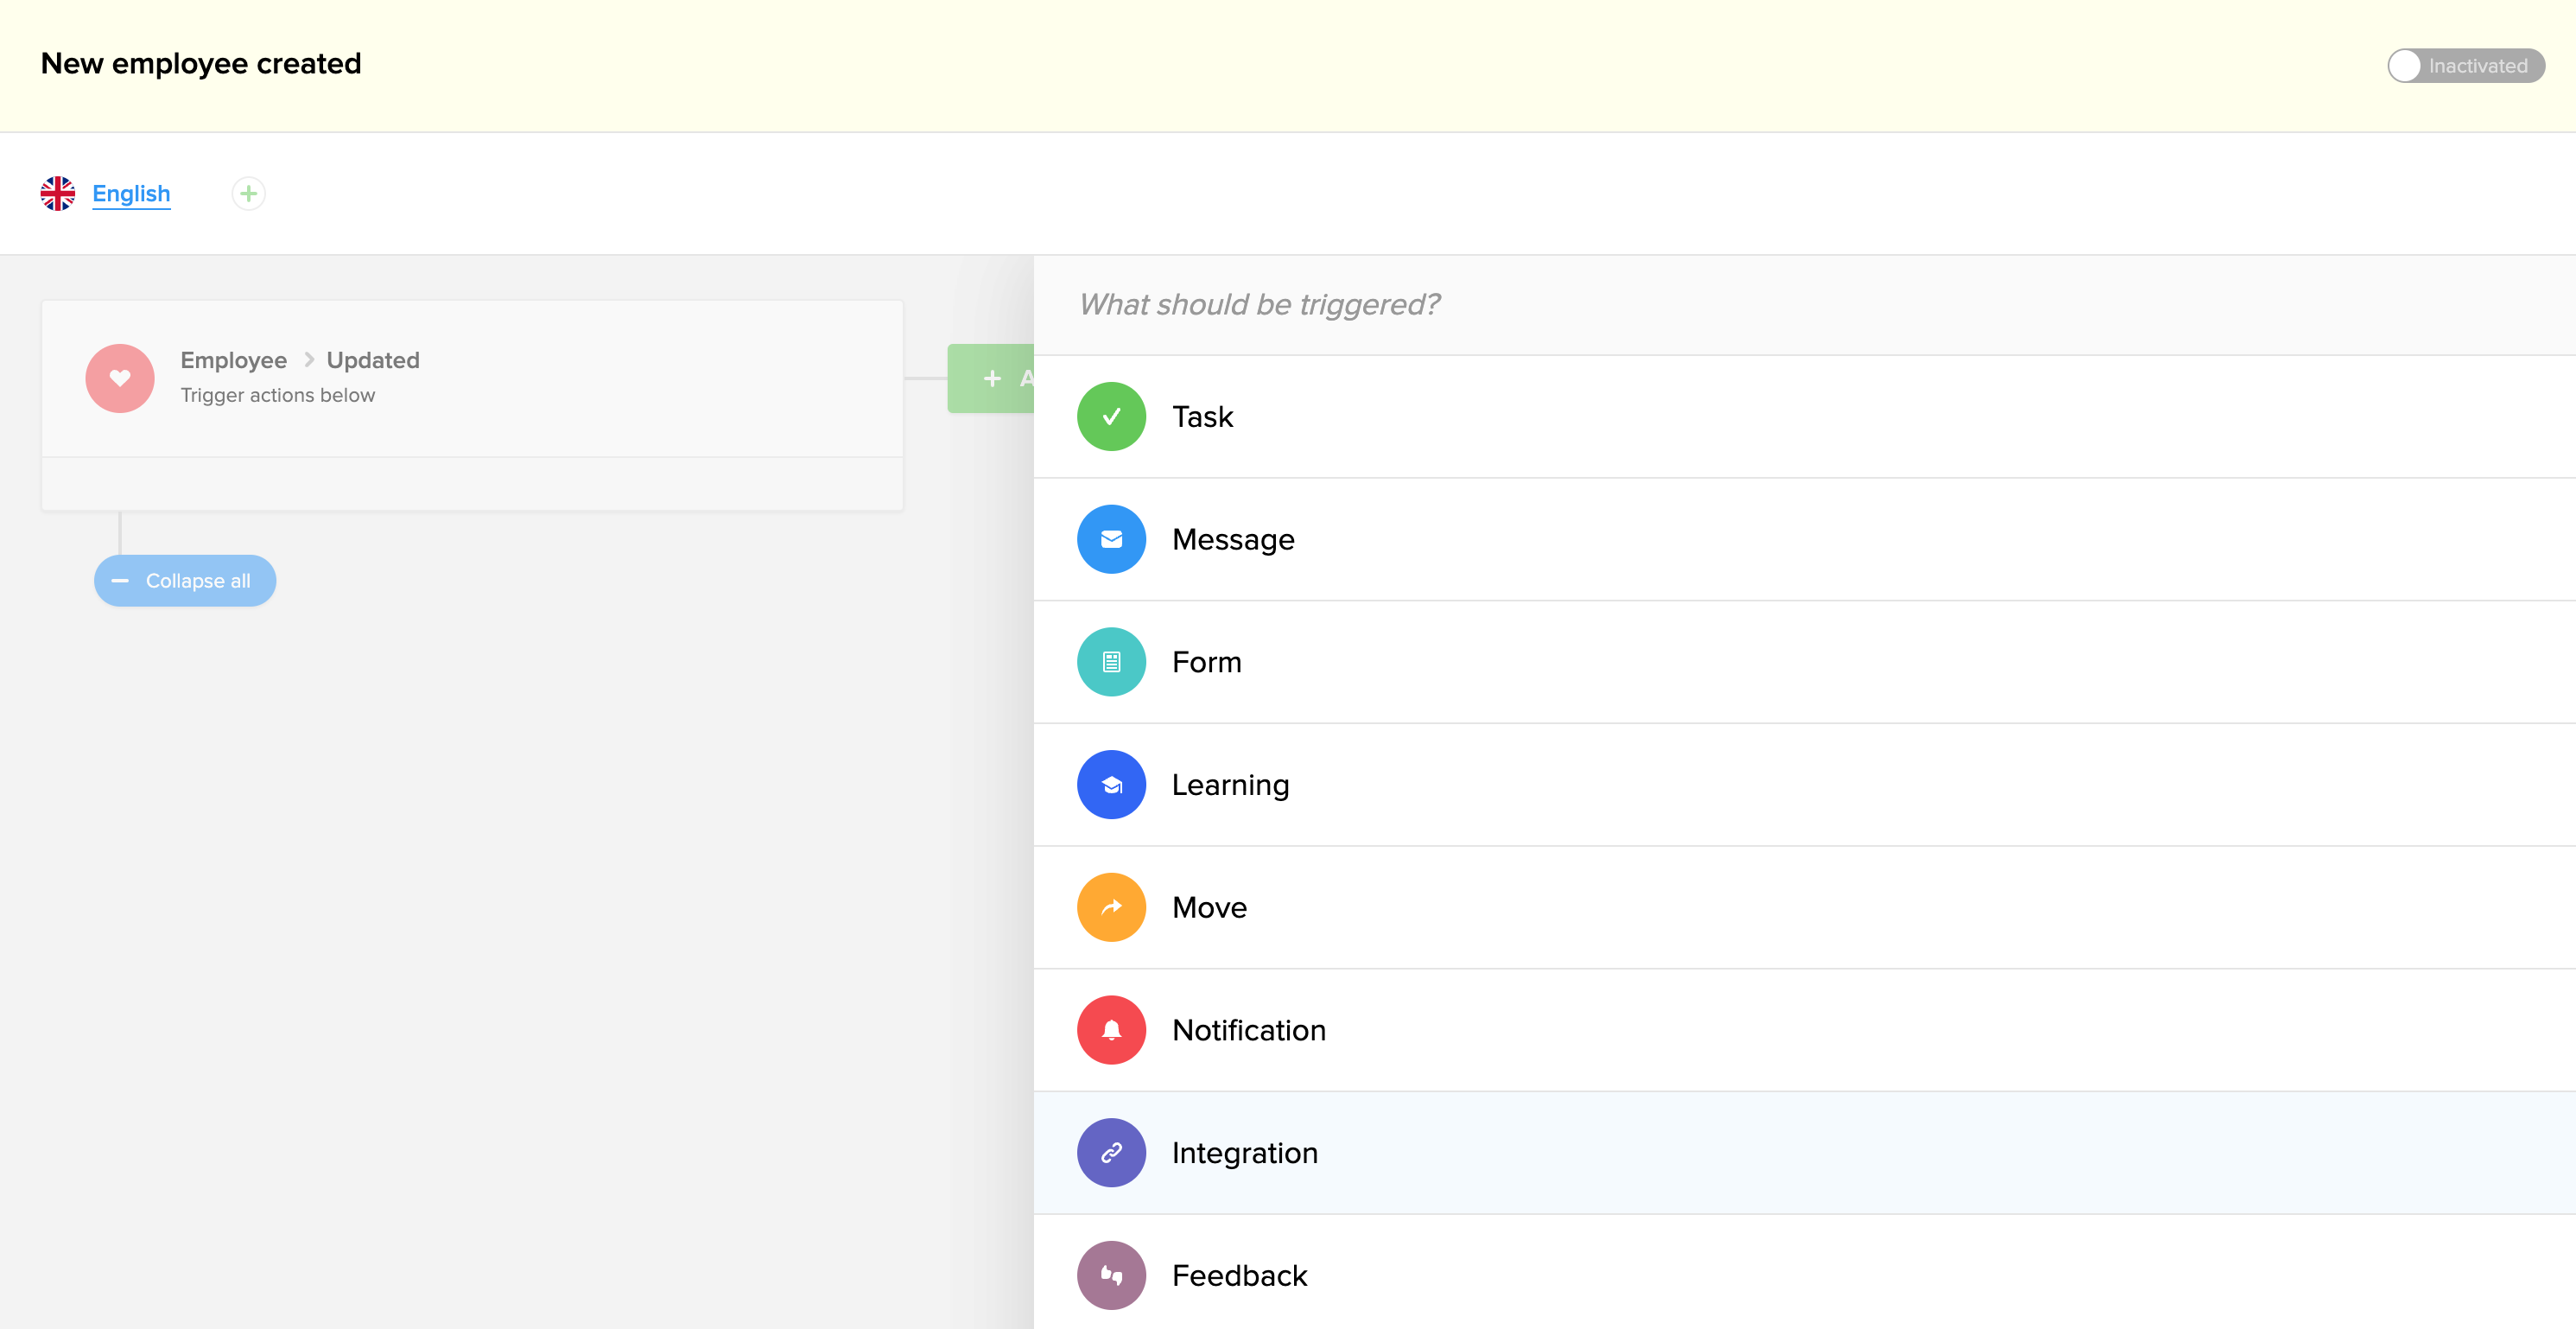Add a new language with plus icon
This screenshot has width=2576, height=1329.
(x=248, y=194)
